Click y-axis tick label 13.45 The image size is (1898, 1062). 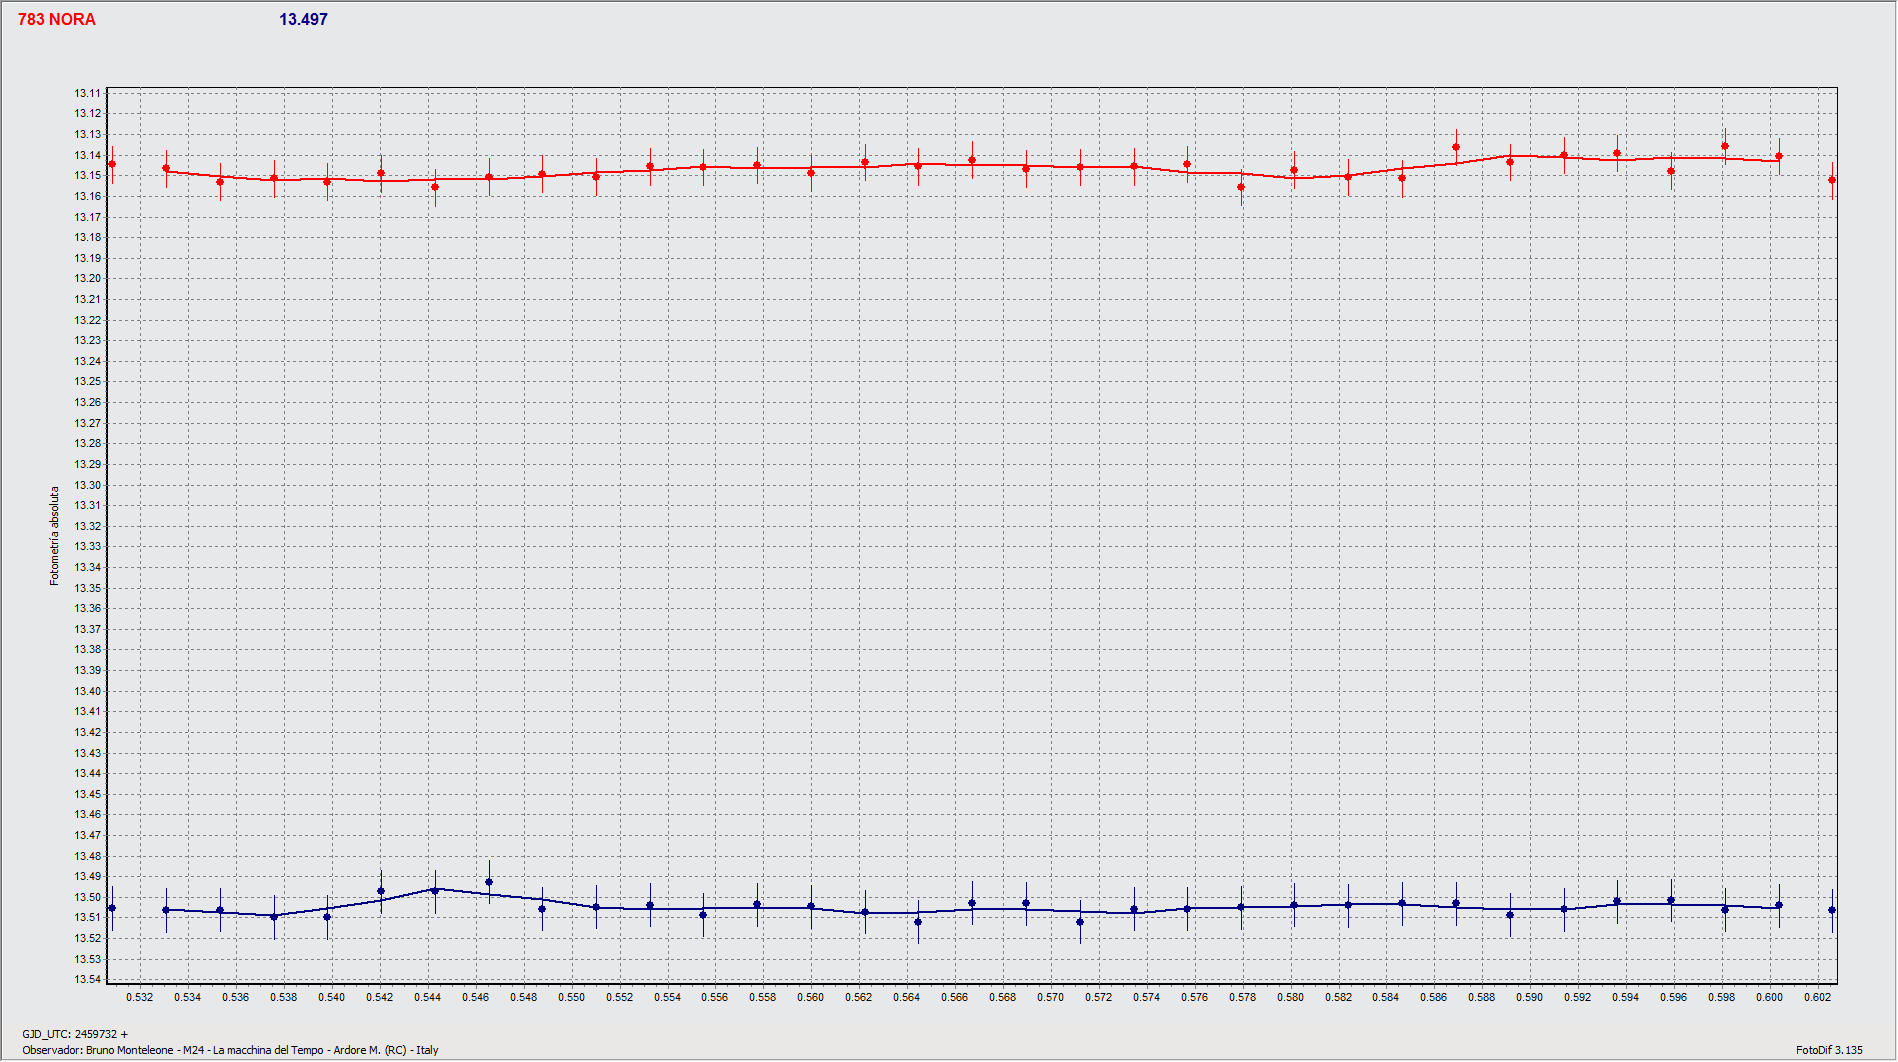tap(87, 794)
